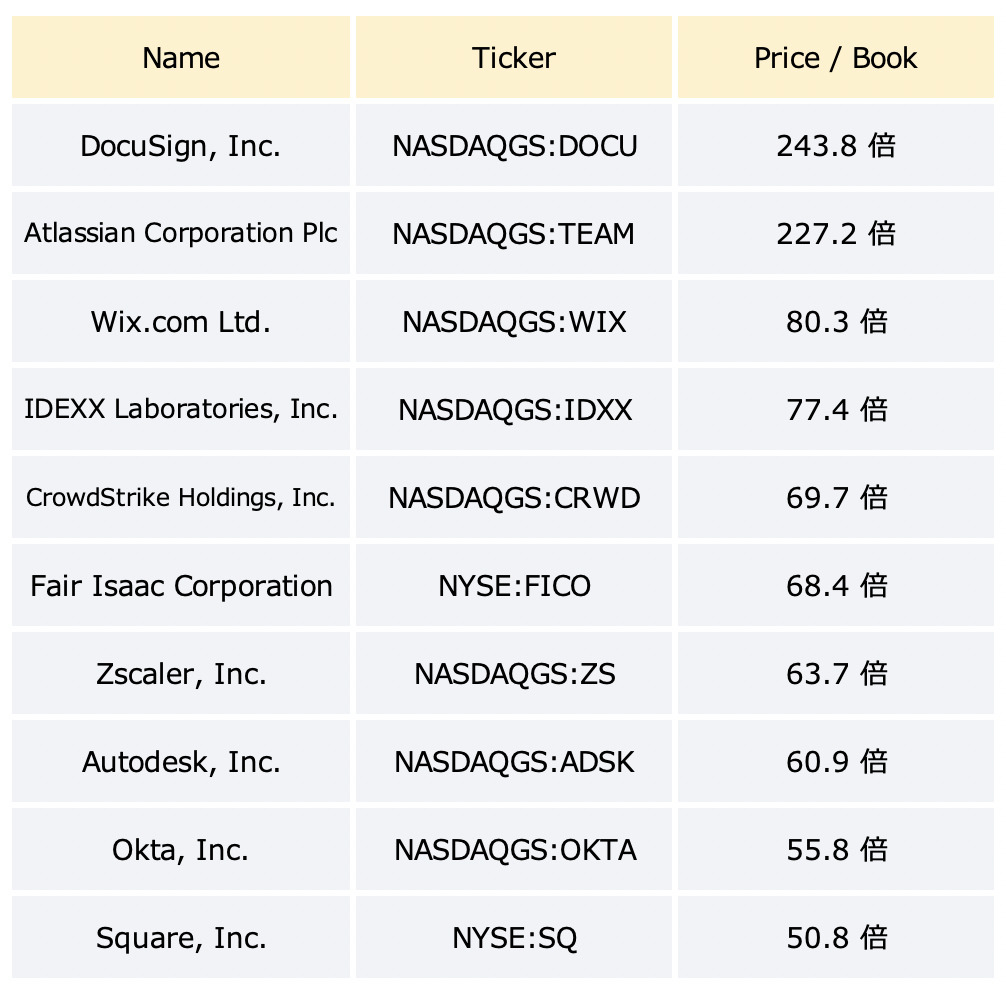Select the Square, Inc. name cell
Image resolution: width=1006 pixels, height=992 pixels.
pos(181,937)
